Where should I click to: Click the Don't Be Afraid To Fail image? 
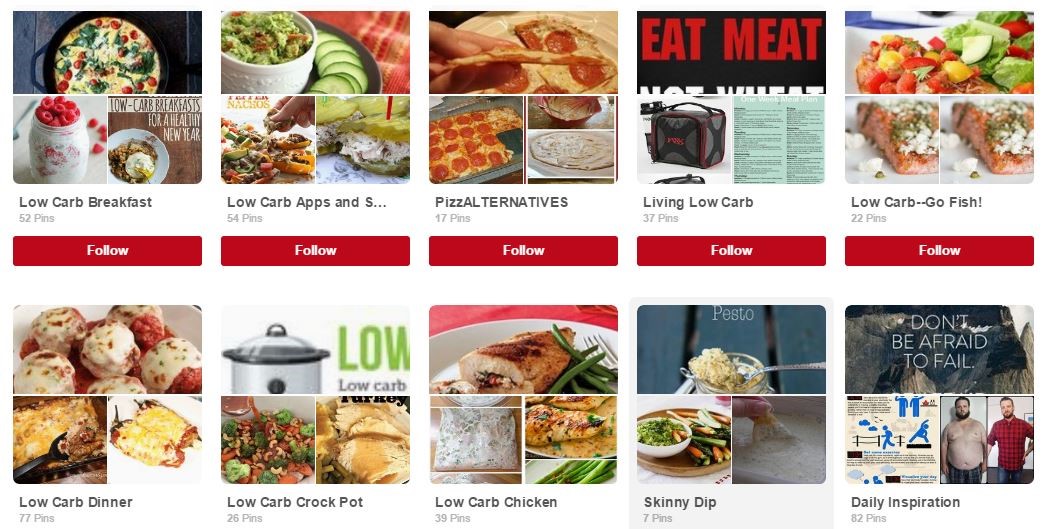coord(939,349)
